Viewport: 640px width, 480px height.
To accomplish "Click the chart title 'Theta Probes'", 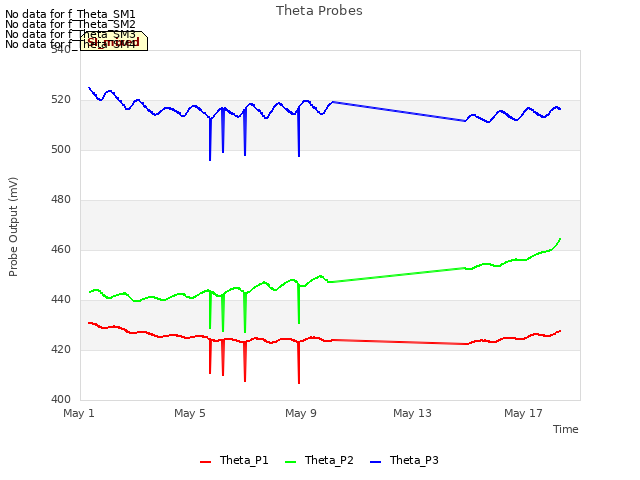I will tap(319, 11).
